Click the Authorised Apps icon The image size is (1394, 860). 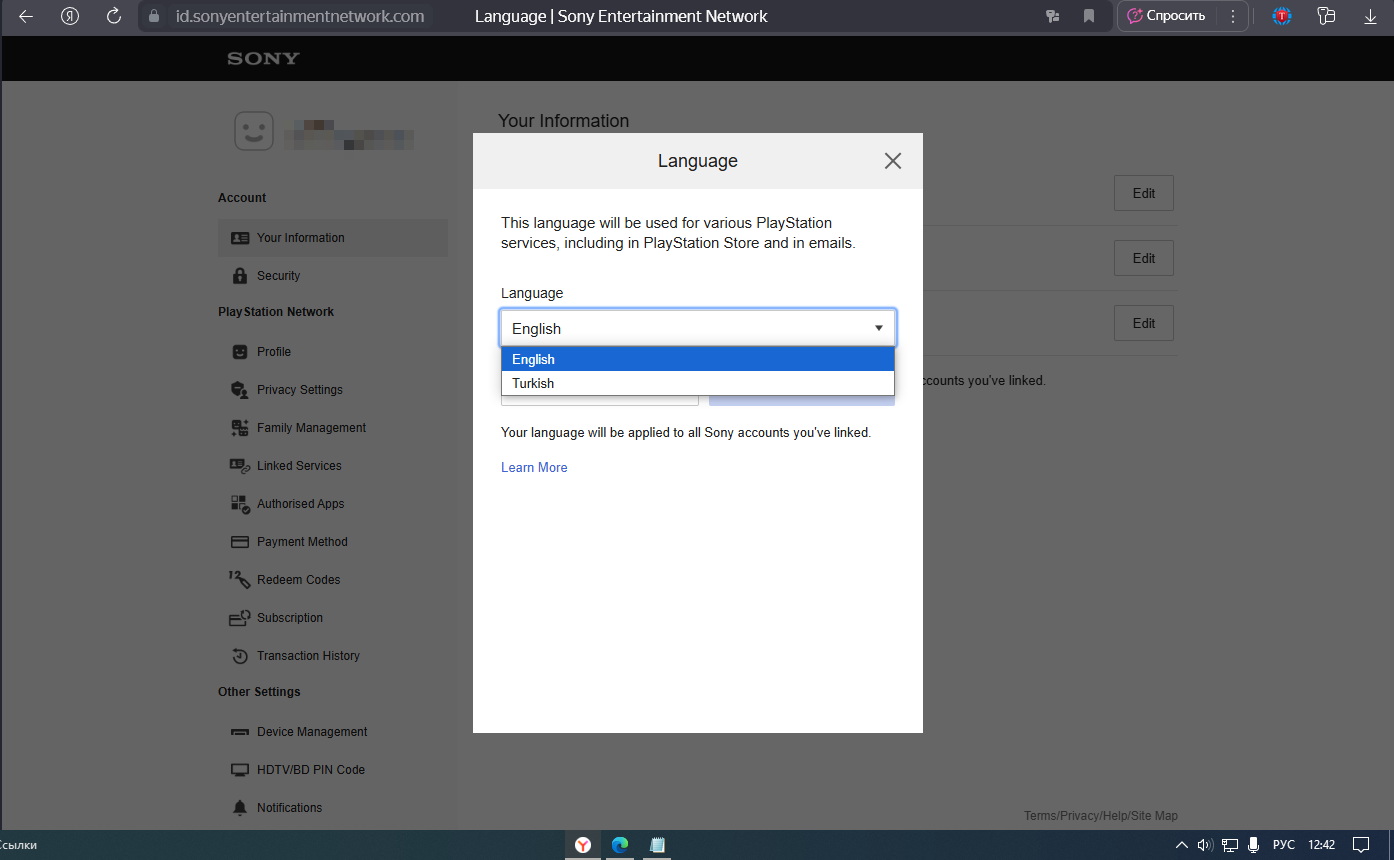(x=240, y=504)
